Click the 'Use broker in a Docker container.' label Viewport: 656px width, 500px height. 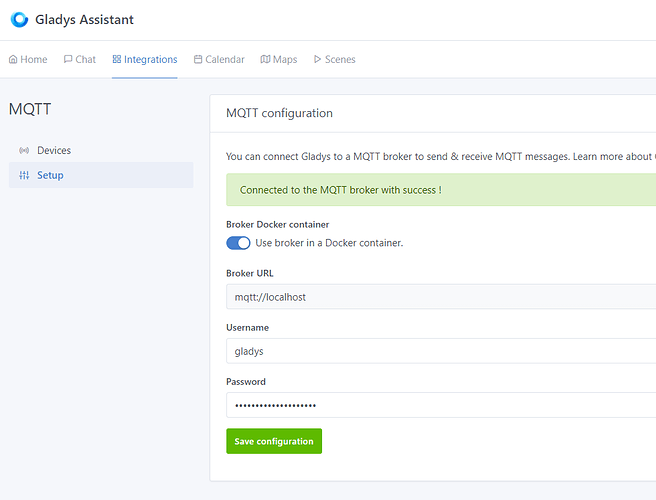coord(329,243)
